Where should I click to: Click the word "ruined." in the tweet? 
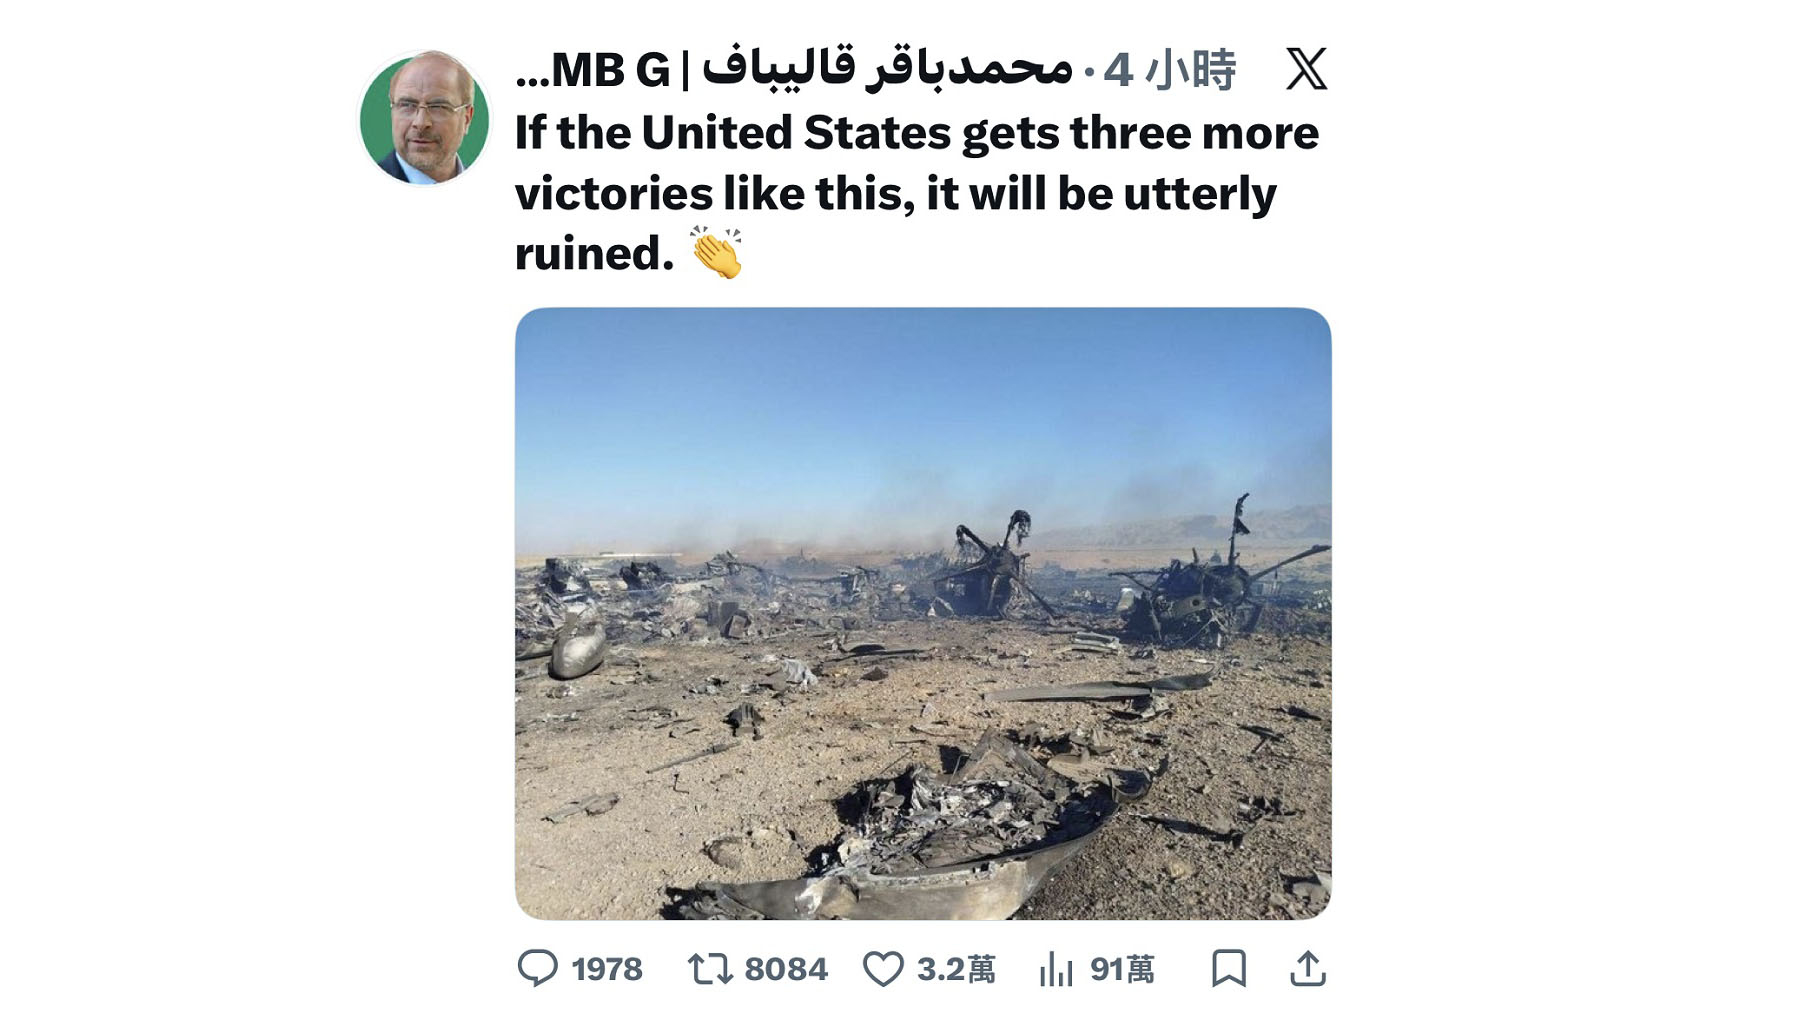[594, 253]
